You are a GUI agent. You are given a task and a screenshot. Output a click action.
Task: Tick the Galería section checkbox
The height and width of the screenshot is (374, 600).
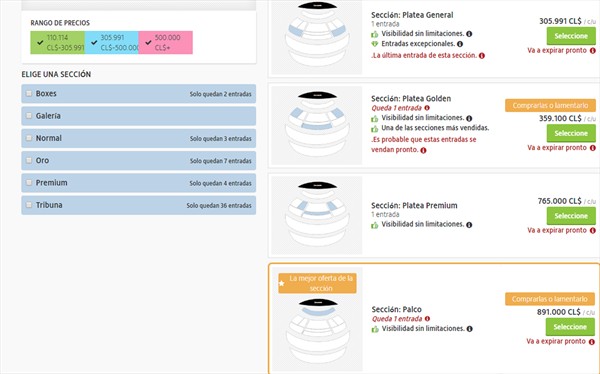pyautogui.click(x=29, y=116)
